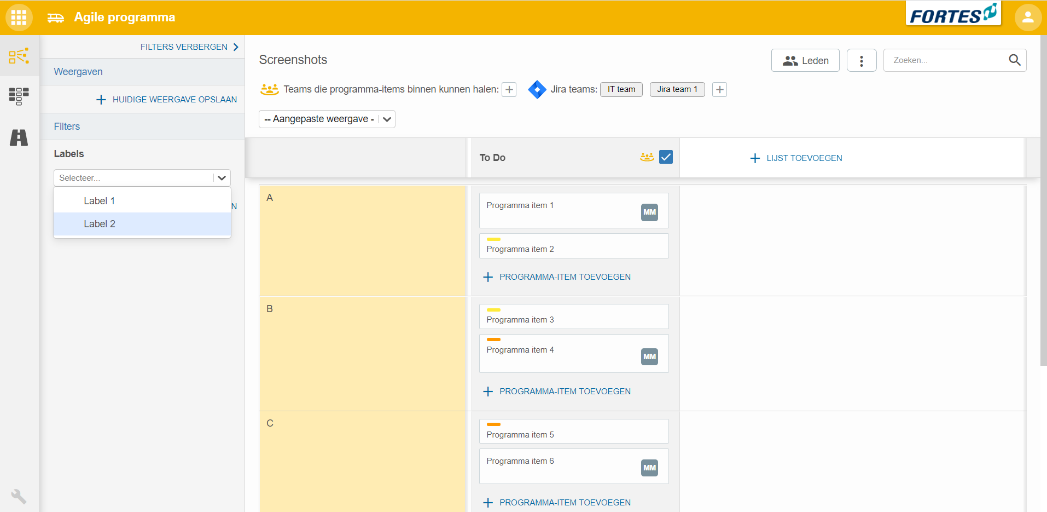Open the user profile avatar
This screenshot has width=1047, height=512.
[x=1028, y=17]
